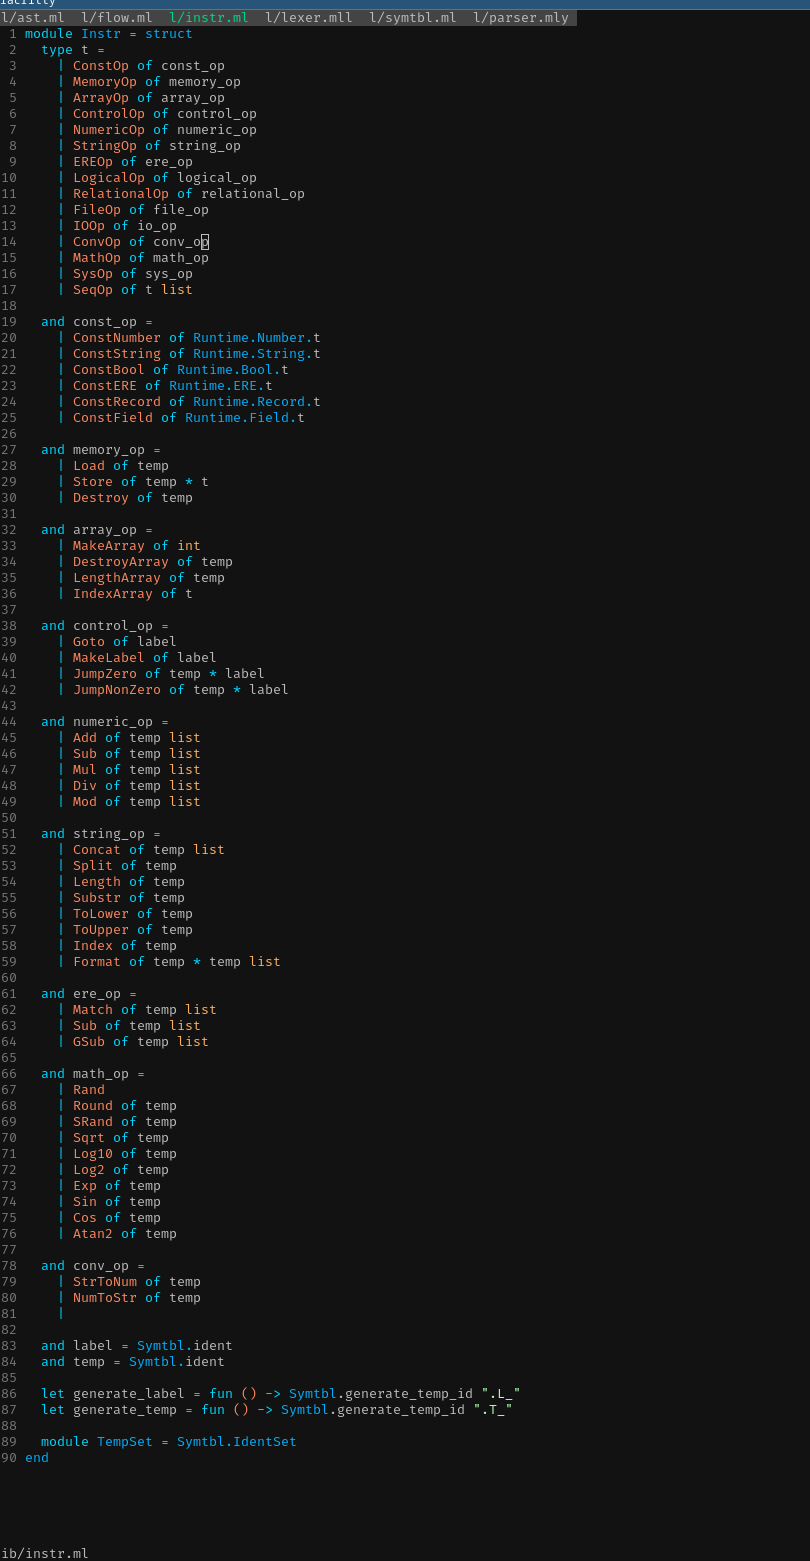Click 'ConstERE' on line 23

[105, 386]
